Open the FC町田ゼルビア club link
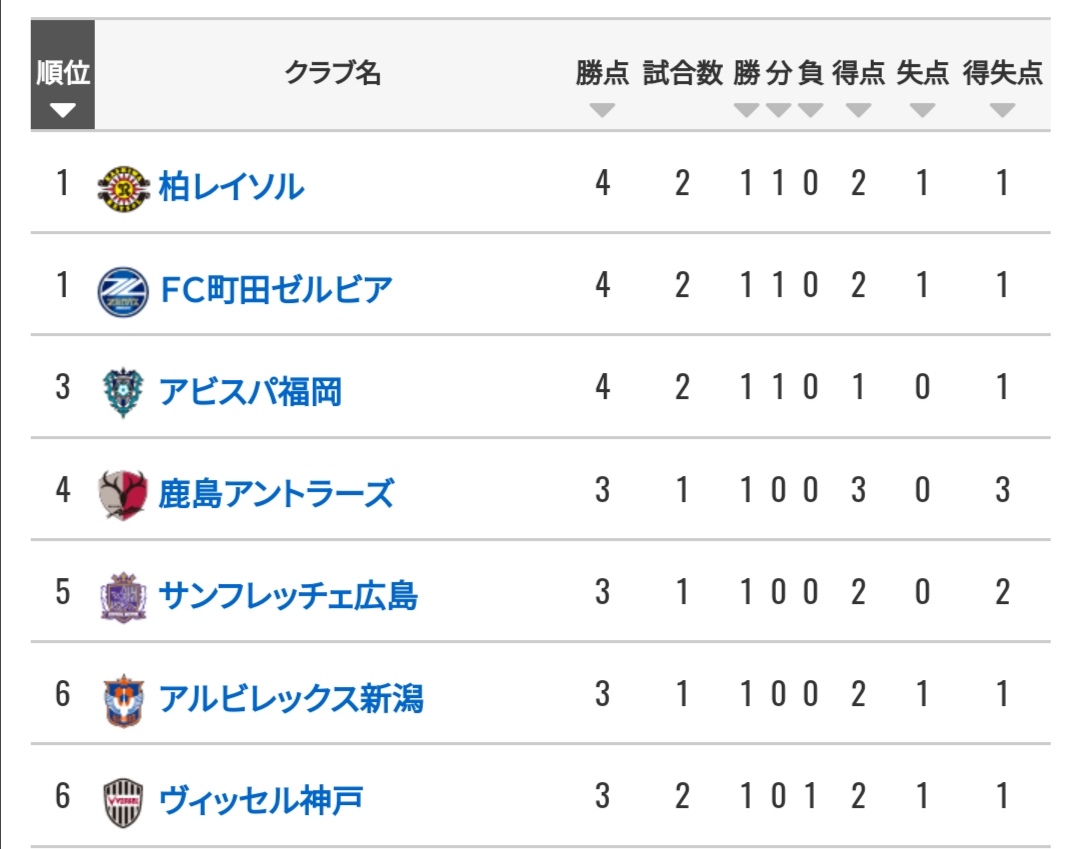 tap(276, 289)
